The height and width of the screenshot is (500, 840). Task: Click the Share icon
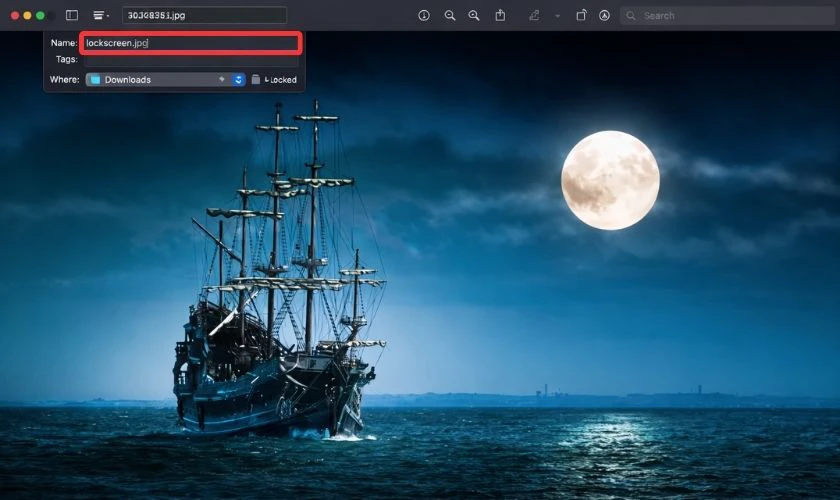pyautogui.click(x=501, y=16)
